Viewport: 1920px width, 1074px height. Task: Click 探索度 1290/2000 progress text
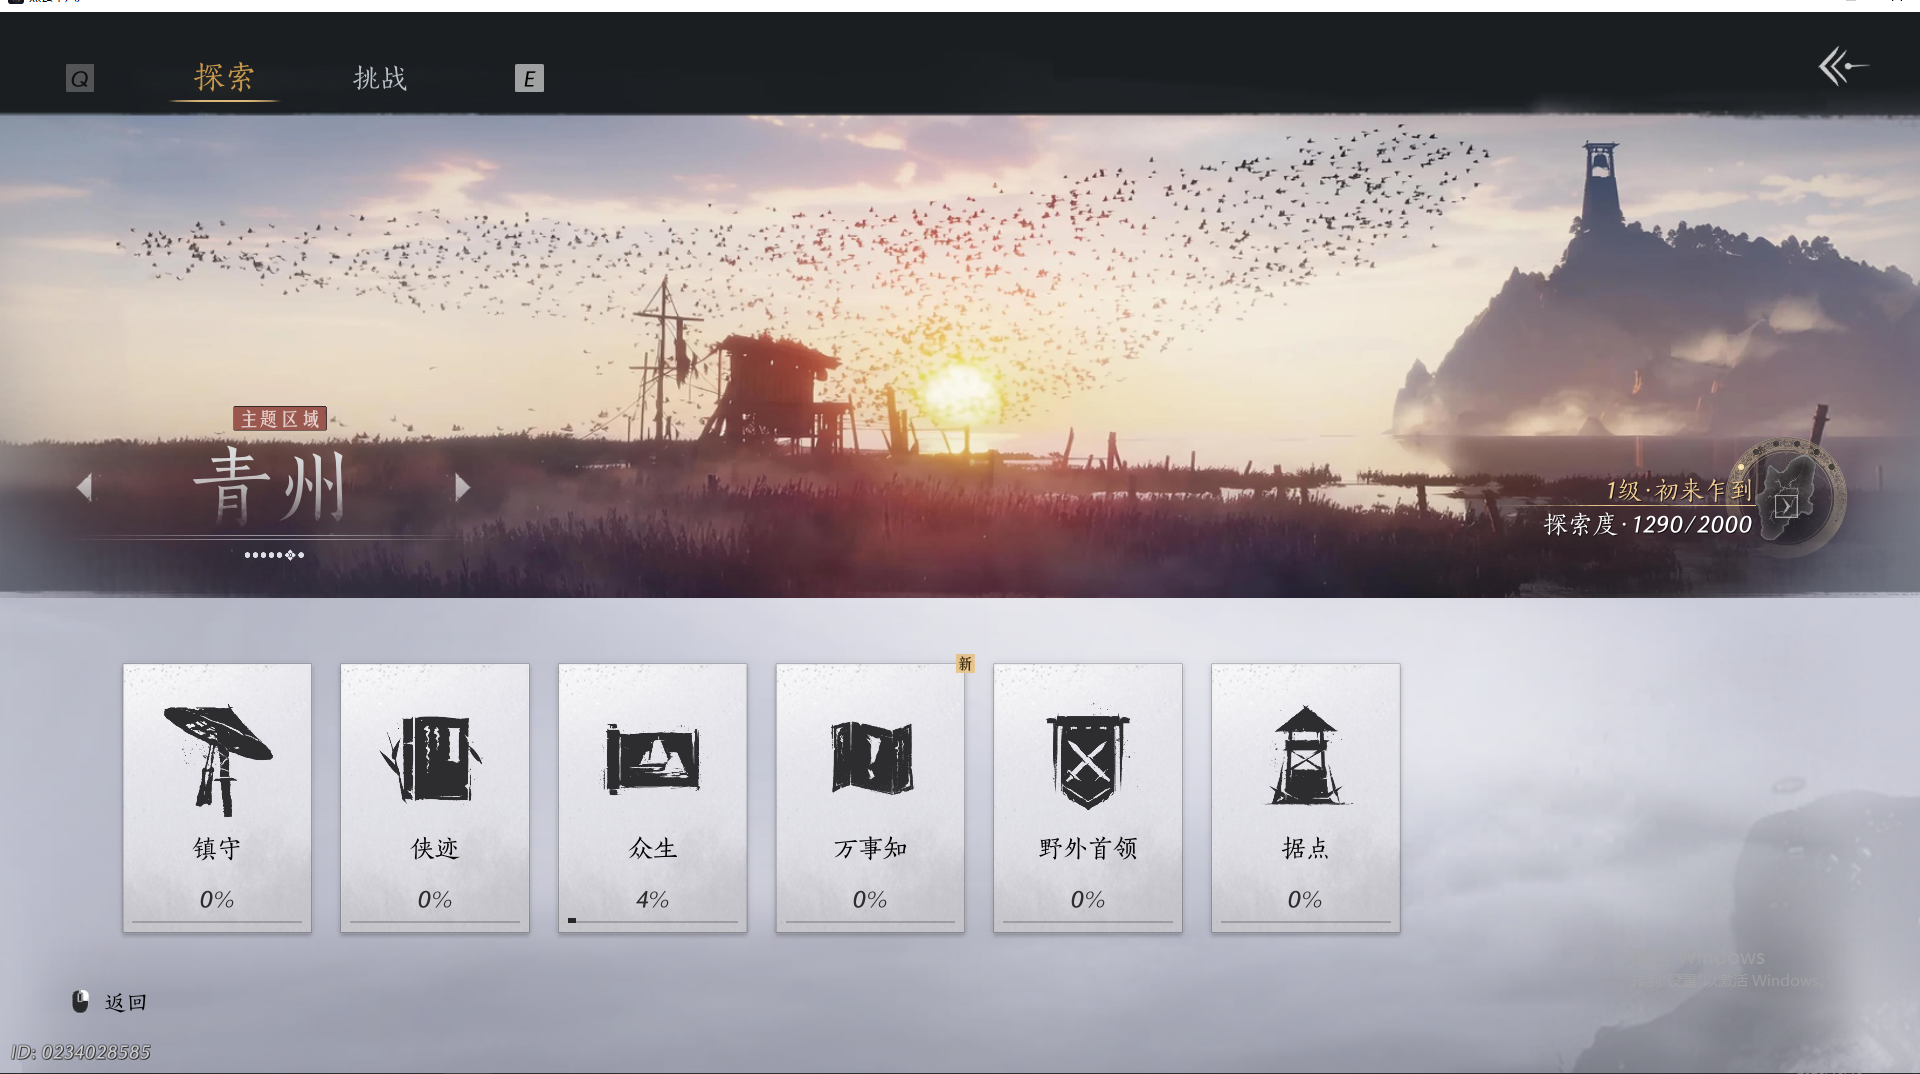click(x=1648, y=524)
